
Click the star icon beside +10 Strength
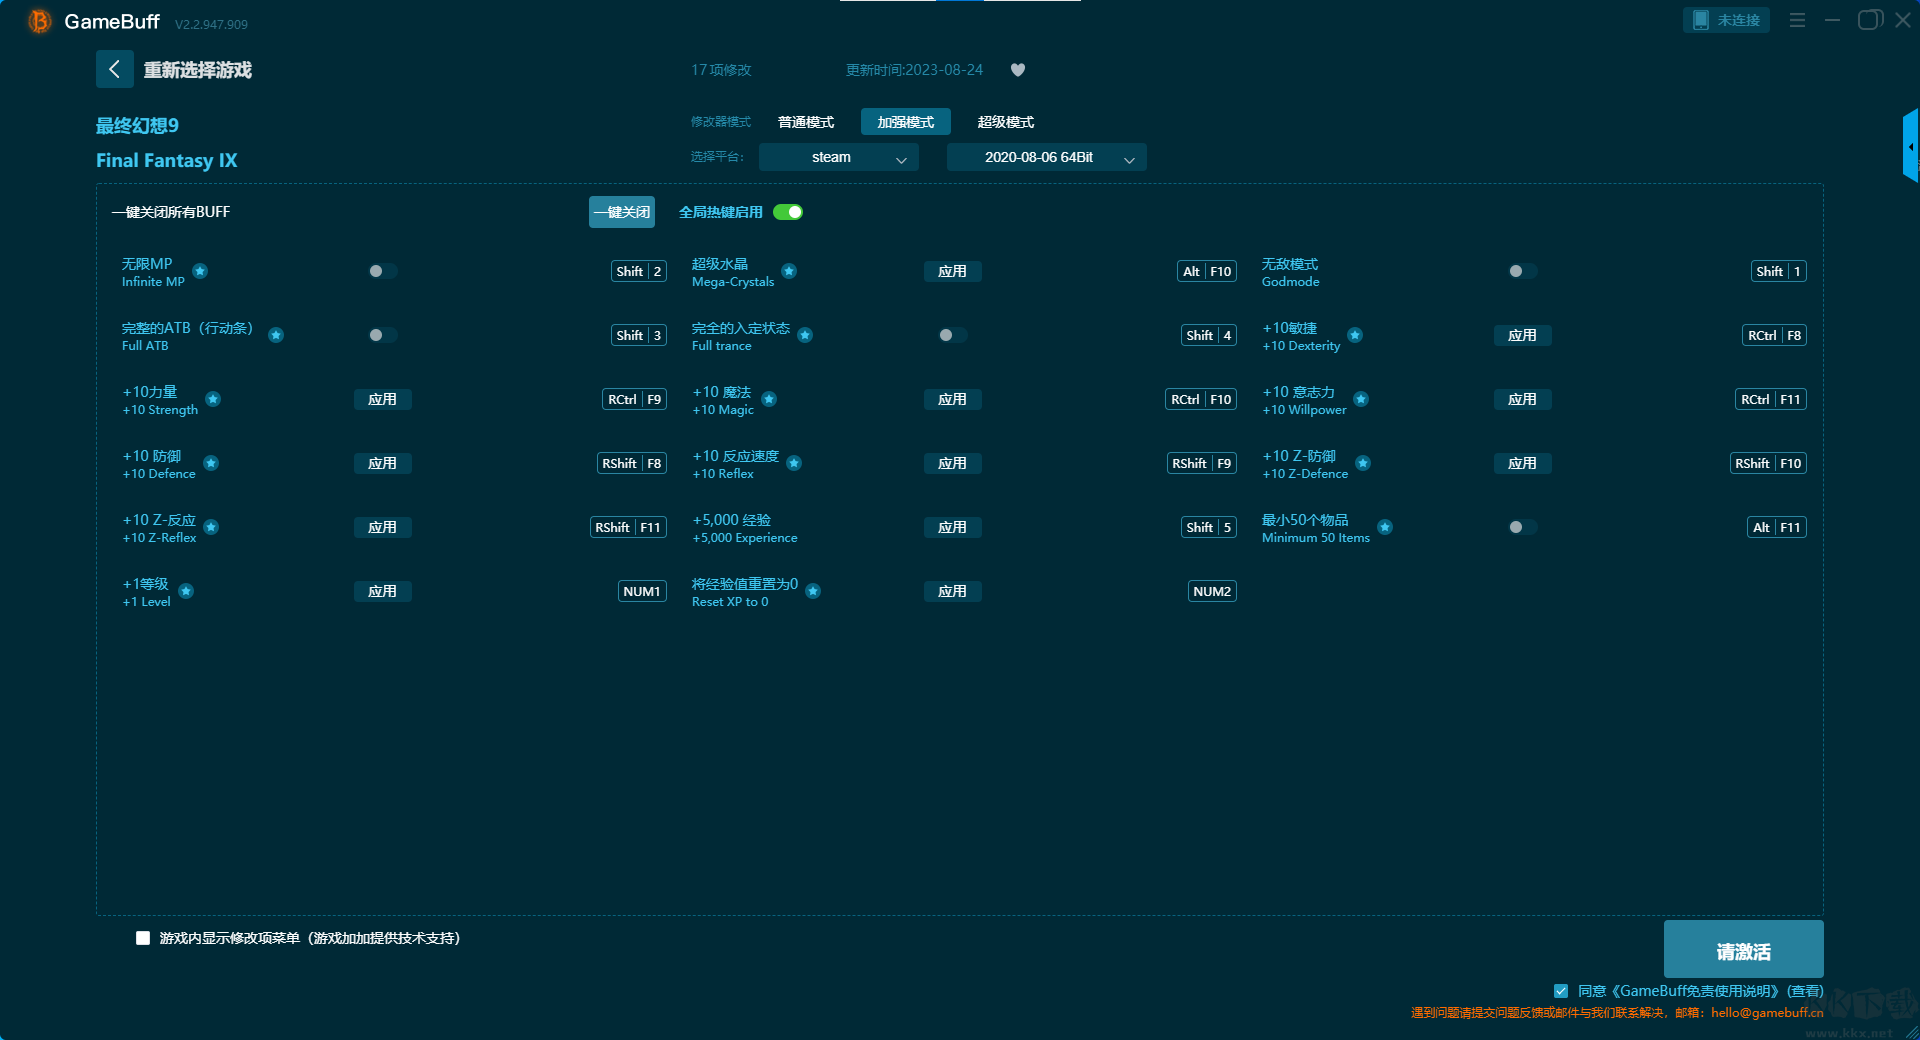(x=213, y=399)
